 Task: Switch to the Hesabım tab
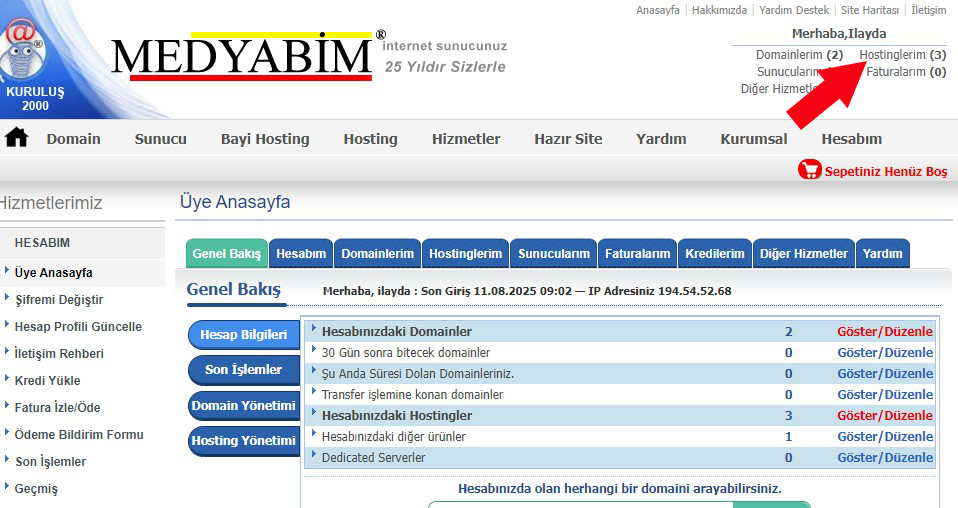301,254
